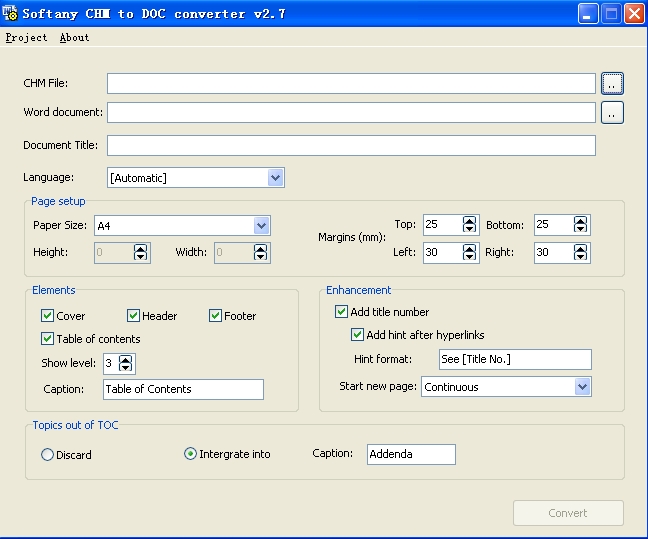Click the TOC Caption text field
Image resolution: width=648 pixels, height=539 pixels.
183,389
